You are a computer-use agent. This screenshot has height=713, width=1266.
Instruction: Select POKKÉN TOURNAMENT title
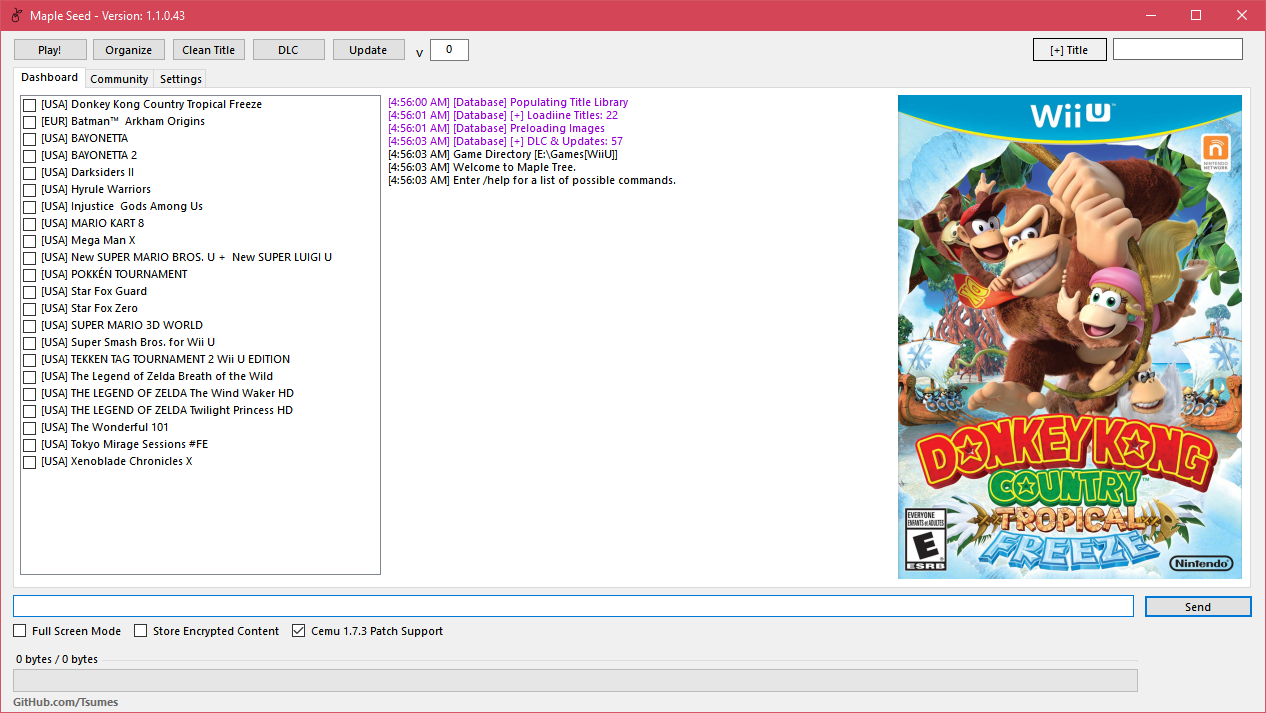[x=114, y=275]
